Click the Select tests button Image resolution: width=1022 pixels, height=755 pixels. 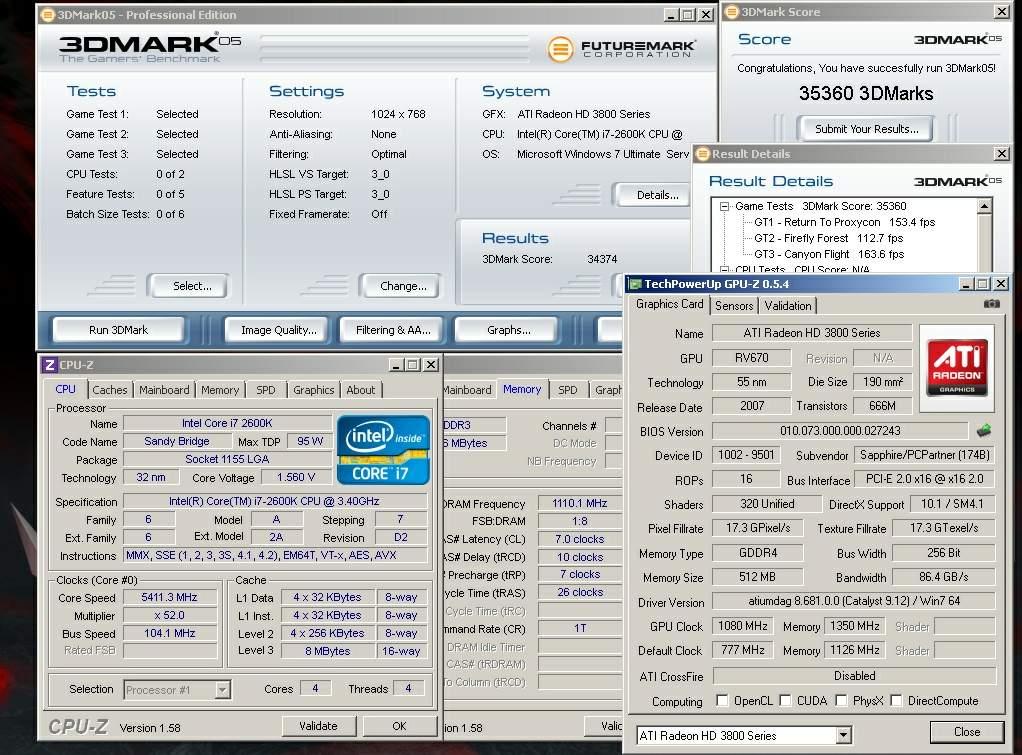[x=192, y=286]
